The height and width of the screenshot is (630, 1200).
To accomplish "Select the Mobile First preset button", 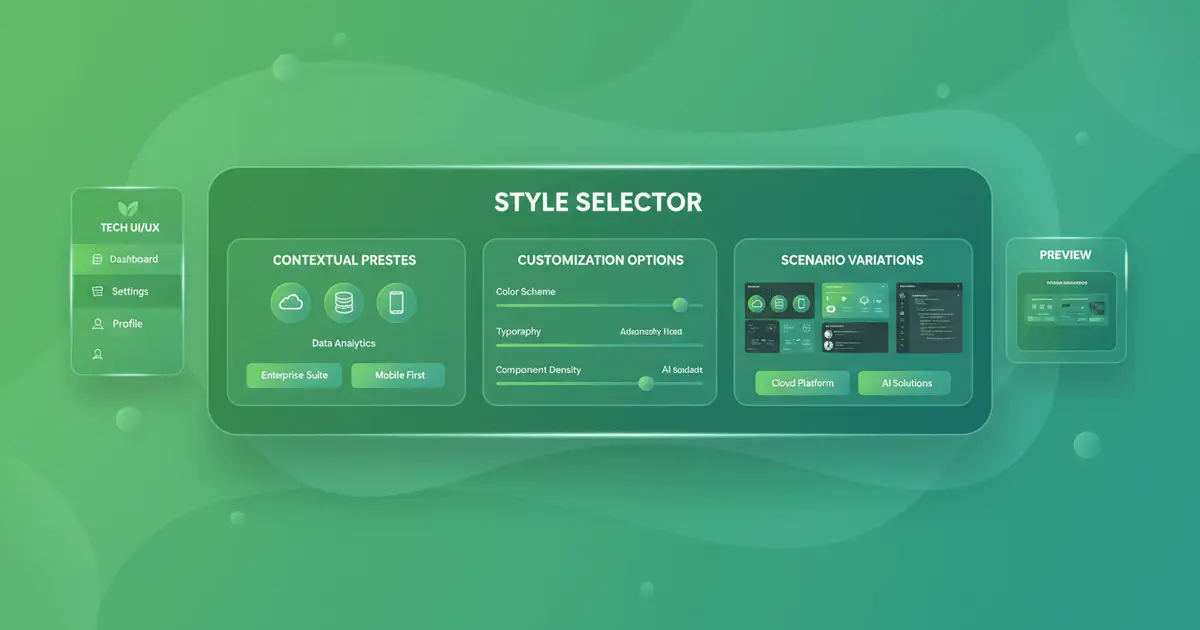I will pyautogui.click(x=398, y=376).
